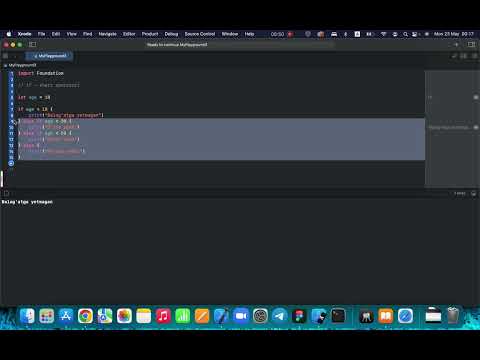Toggle the navigator sidebar button
This screenshot has width=480, height=360.
32,44
